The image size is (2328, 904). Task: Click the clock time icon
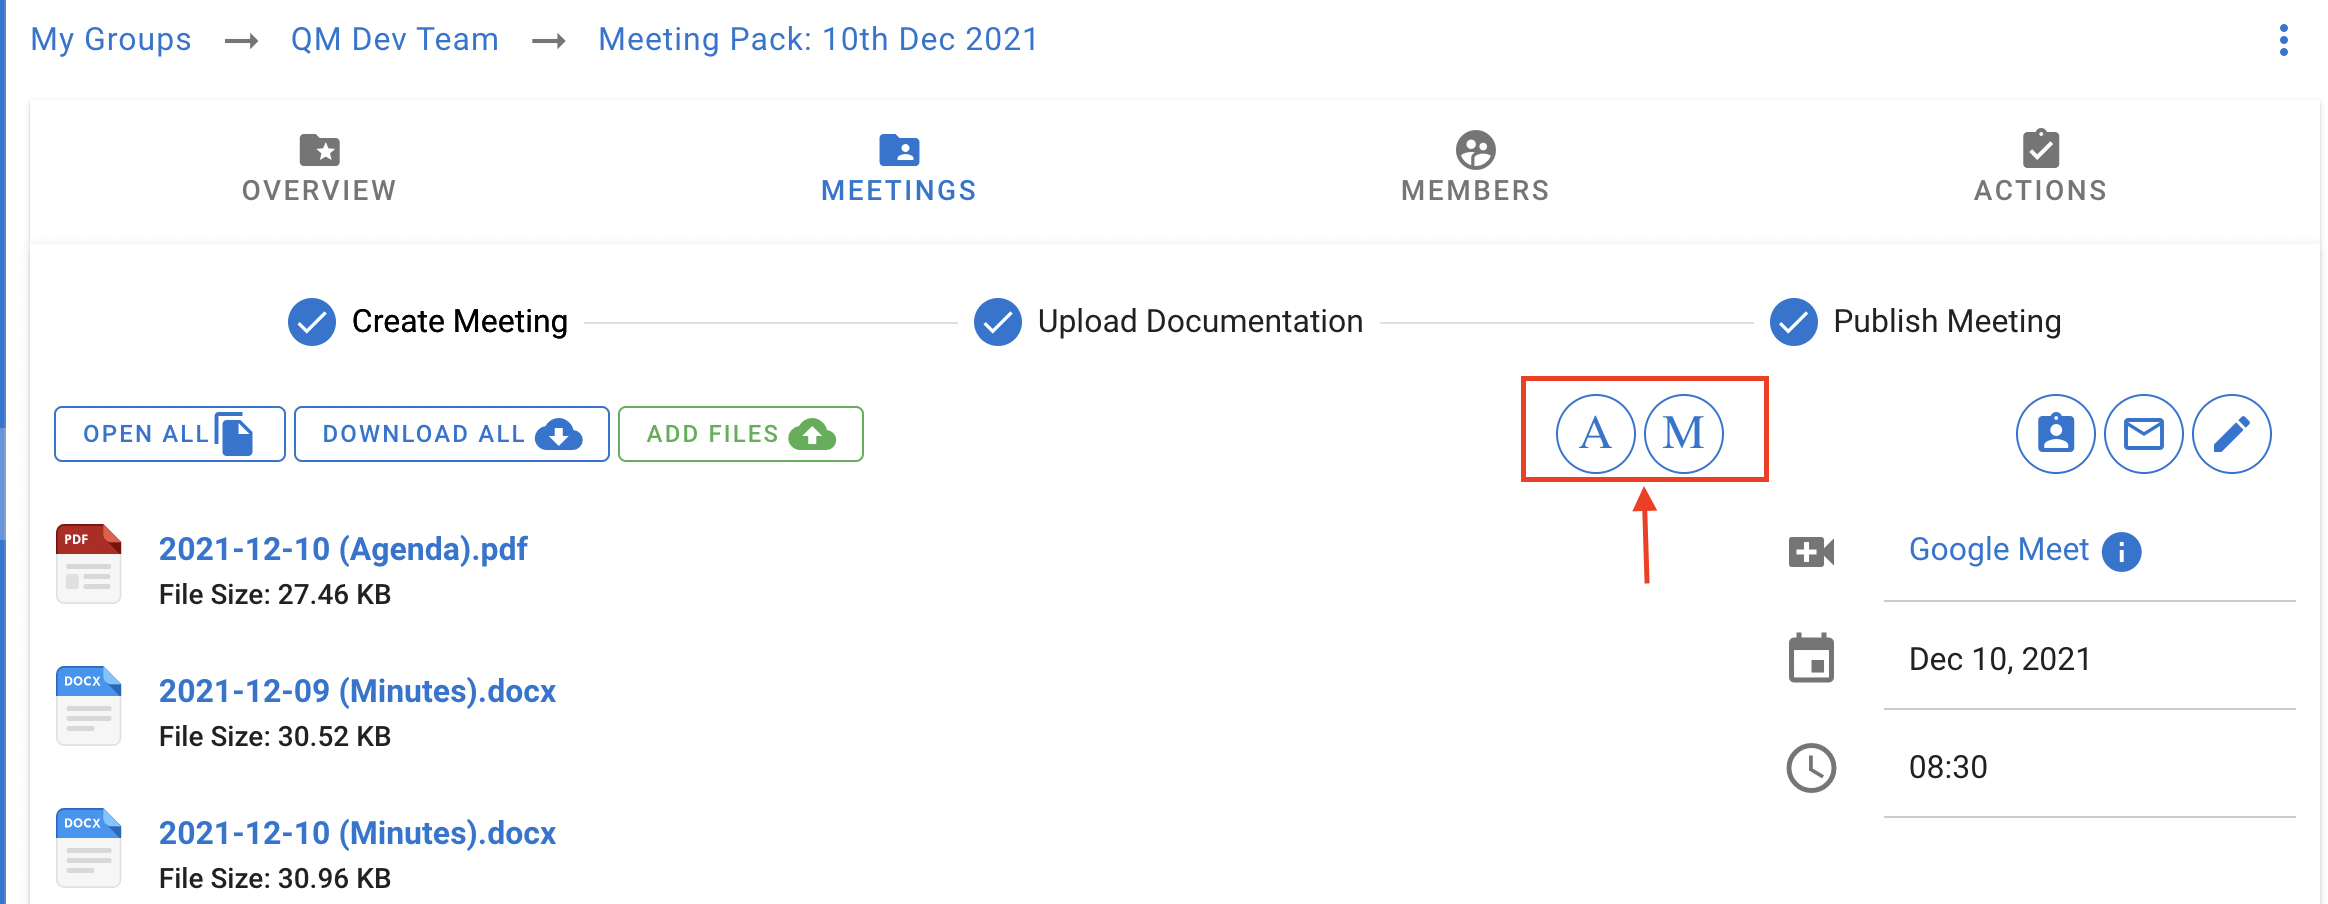(1811, 768)
